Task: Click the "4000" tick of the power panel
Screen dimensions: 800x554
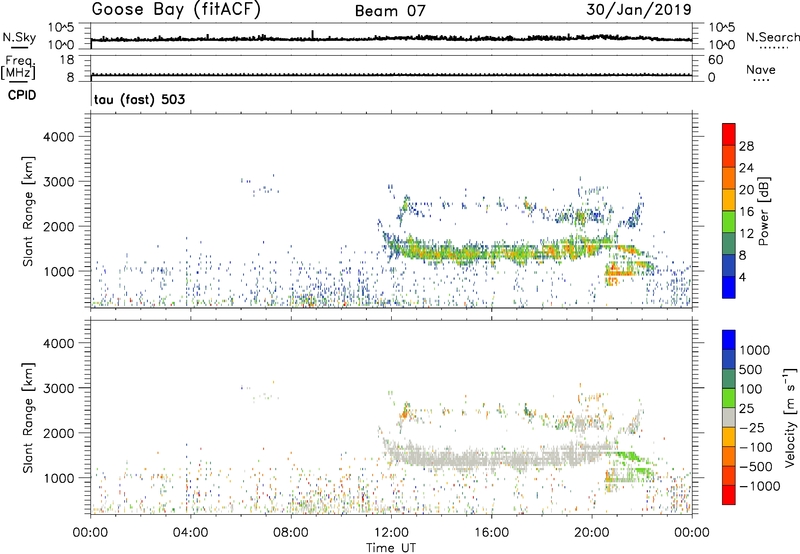Action: coord(59,137)
